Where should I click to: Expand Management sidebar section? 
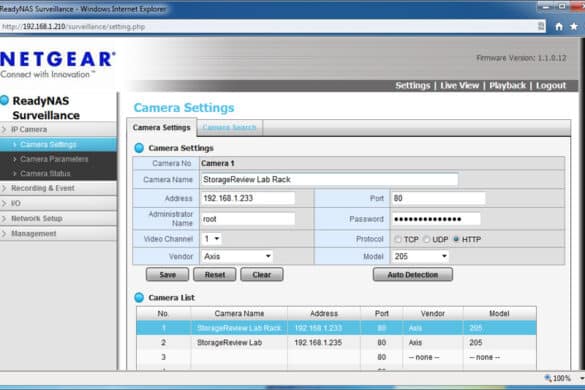[59, 234]
